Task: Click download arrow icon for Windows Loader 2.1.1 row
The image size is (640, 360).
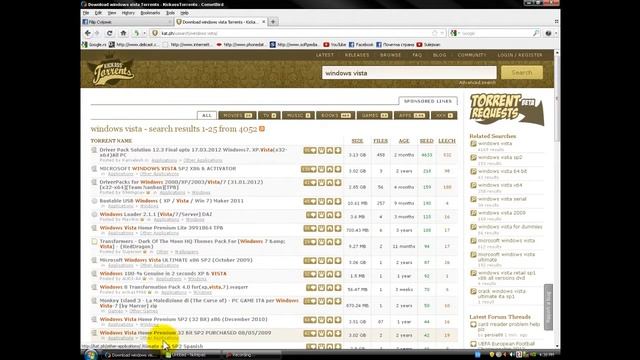Action: 338,215
